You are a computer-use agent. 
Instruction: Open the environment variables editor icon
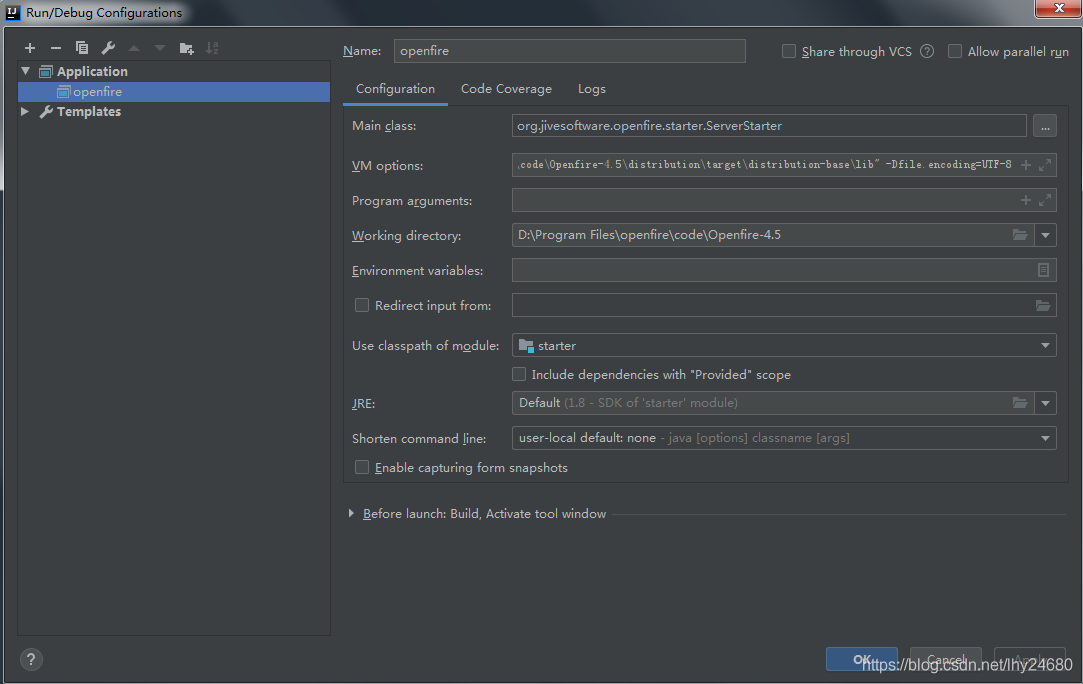1044,270
